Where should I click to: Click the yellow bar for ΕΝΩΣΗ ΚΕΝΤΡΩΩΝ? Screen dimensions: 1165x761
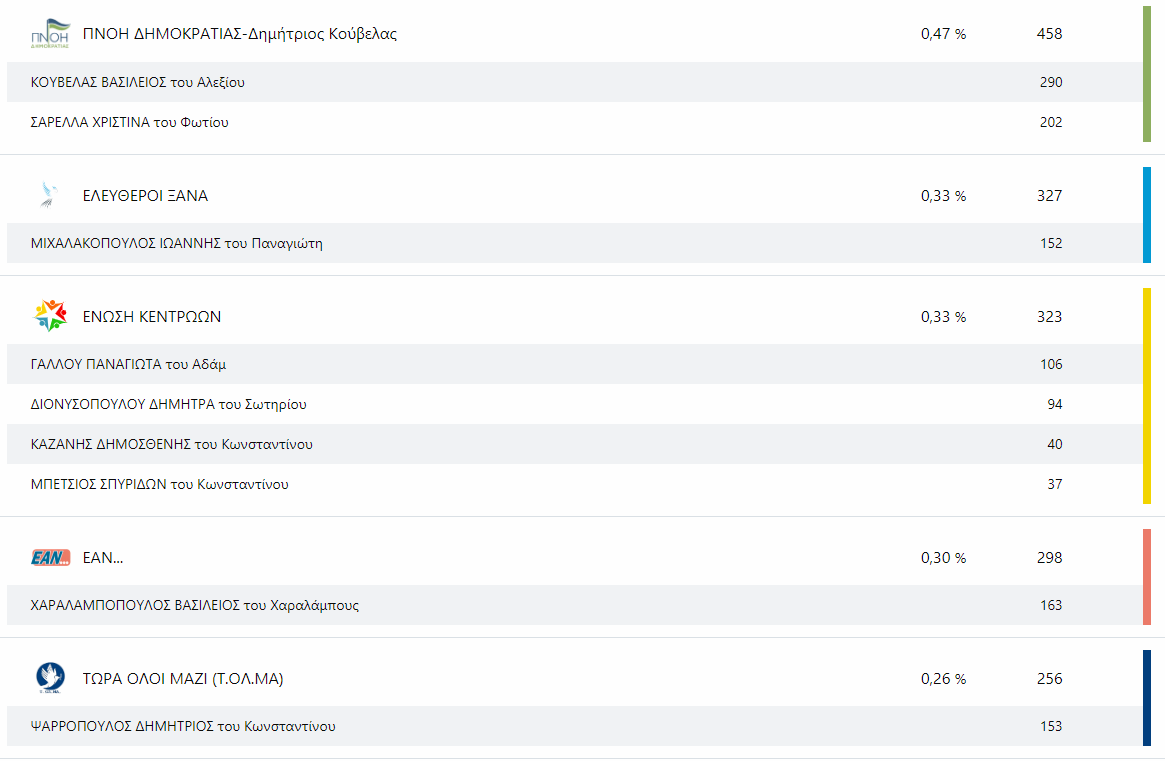click(x=1146, y=395)
